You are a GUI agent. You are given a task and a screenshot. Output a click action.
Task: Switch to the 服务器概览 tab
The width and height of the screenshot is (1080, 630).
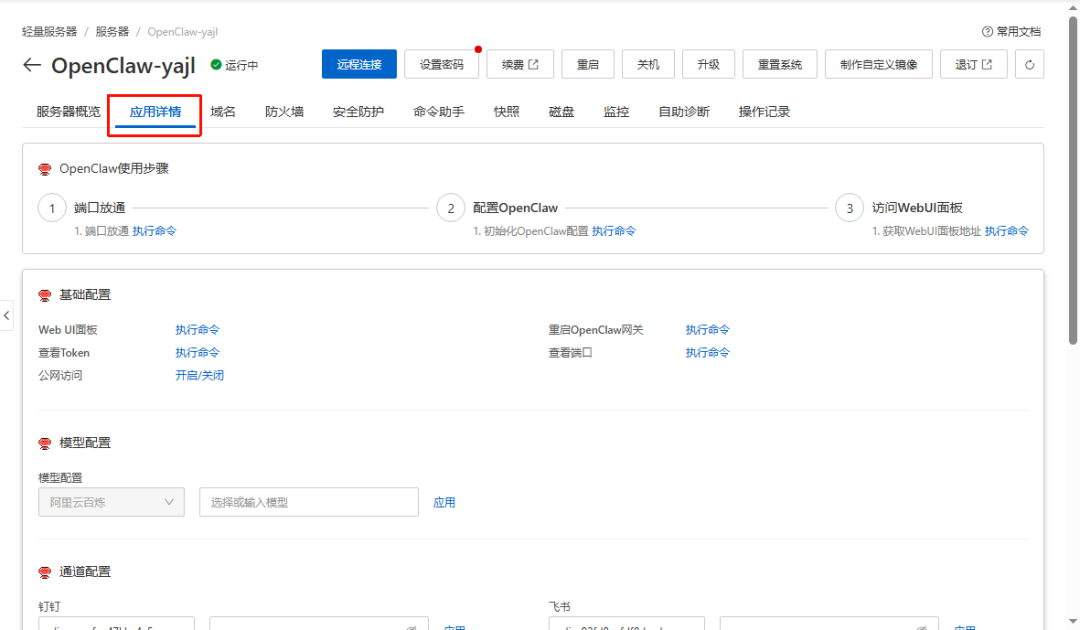68,112
